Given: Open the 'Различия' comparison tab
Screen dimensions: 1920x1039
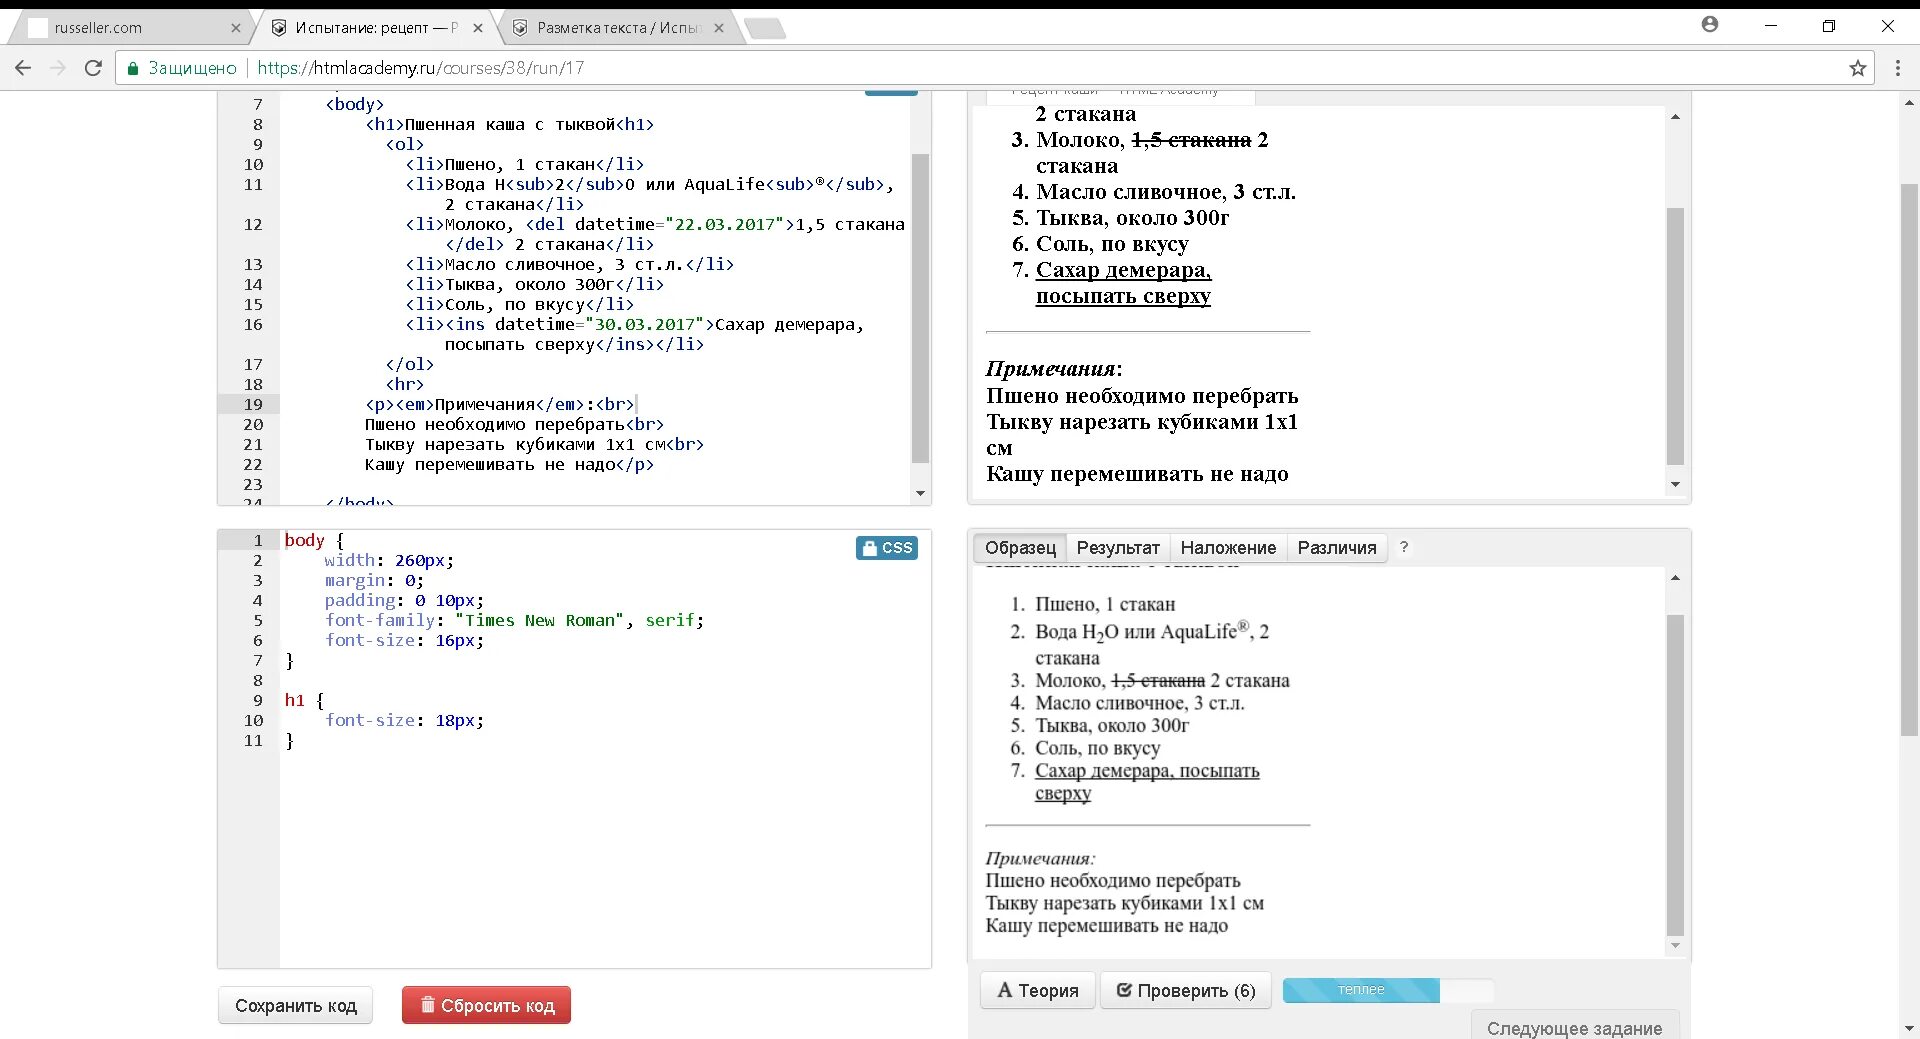Looking at the screenshot, I should click(x=1337, y=548).
